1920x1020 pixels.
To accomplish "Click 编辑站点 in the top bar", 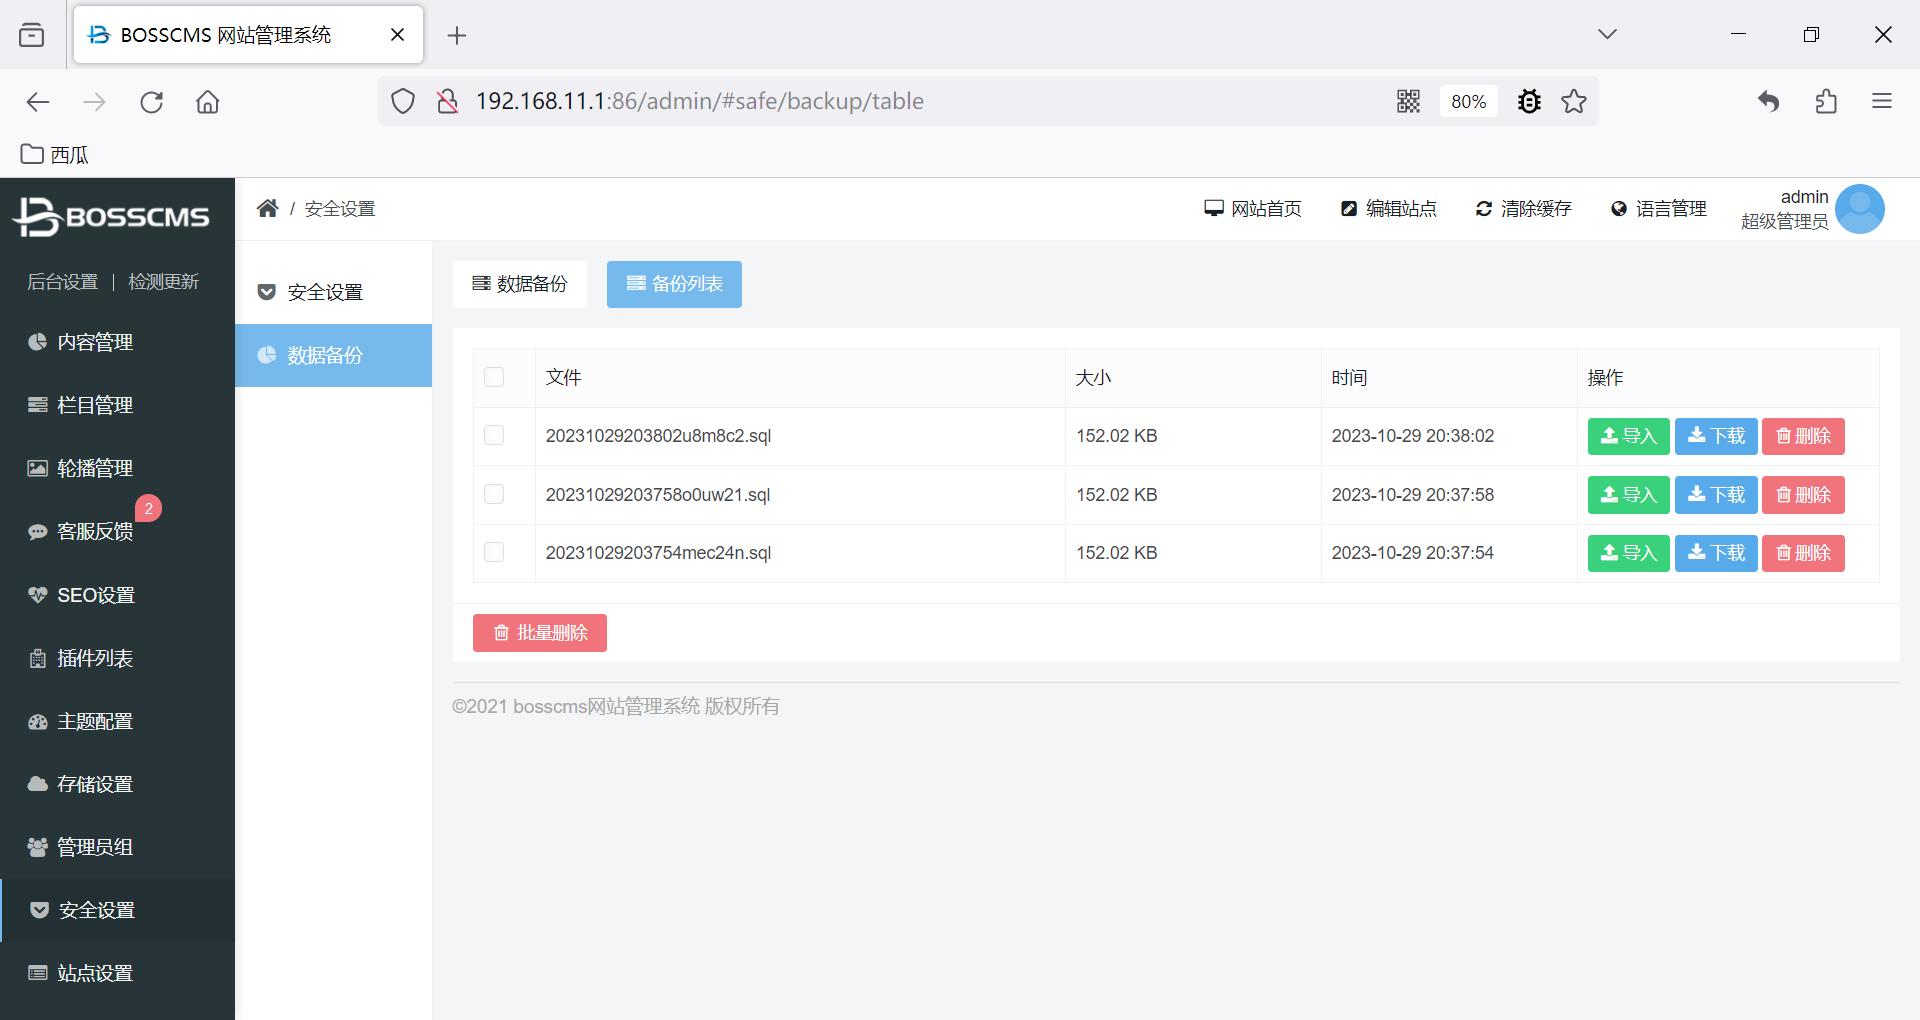I will point(1388,208).
